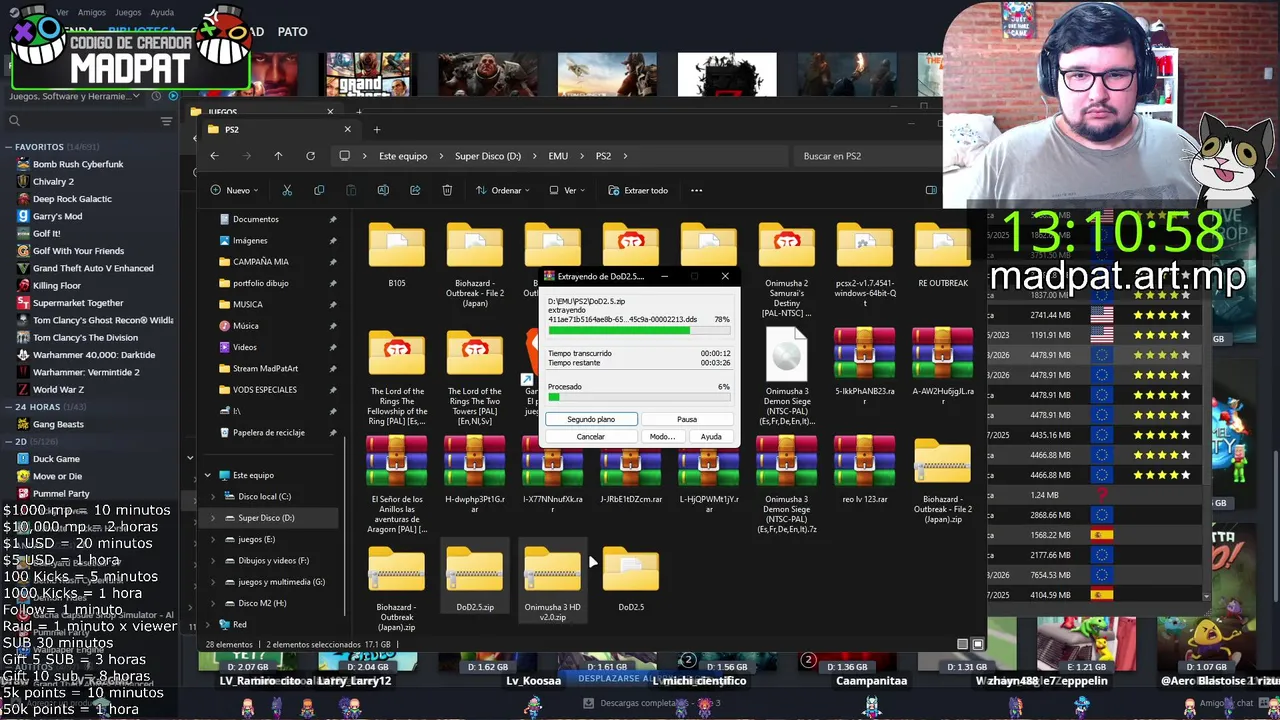
Task: Open Steam Amigos menu
Action: point(92,13)
